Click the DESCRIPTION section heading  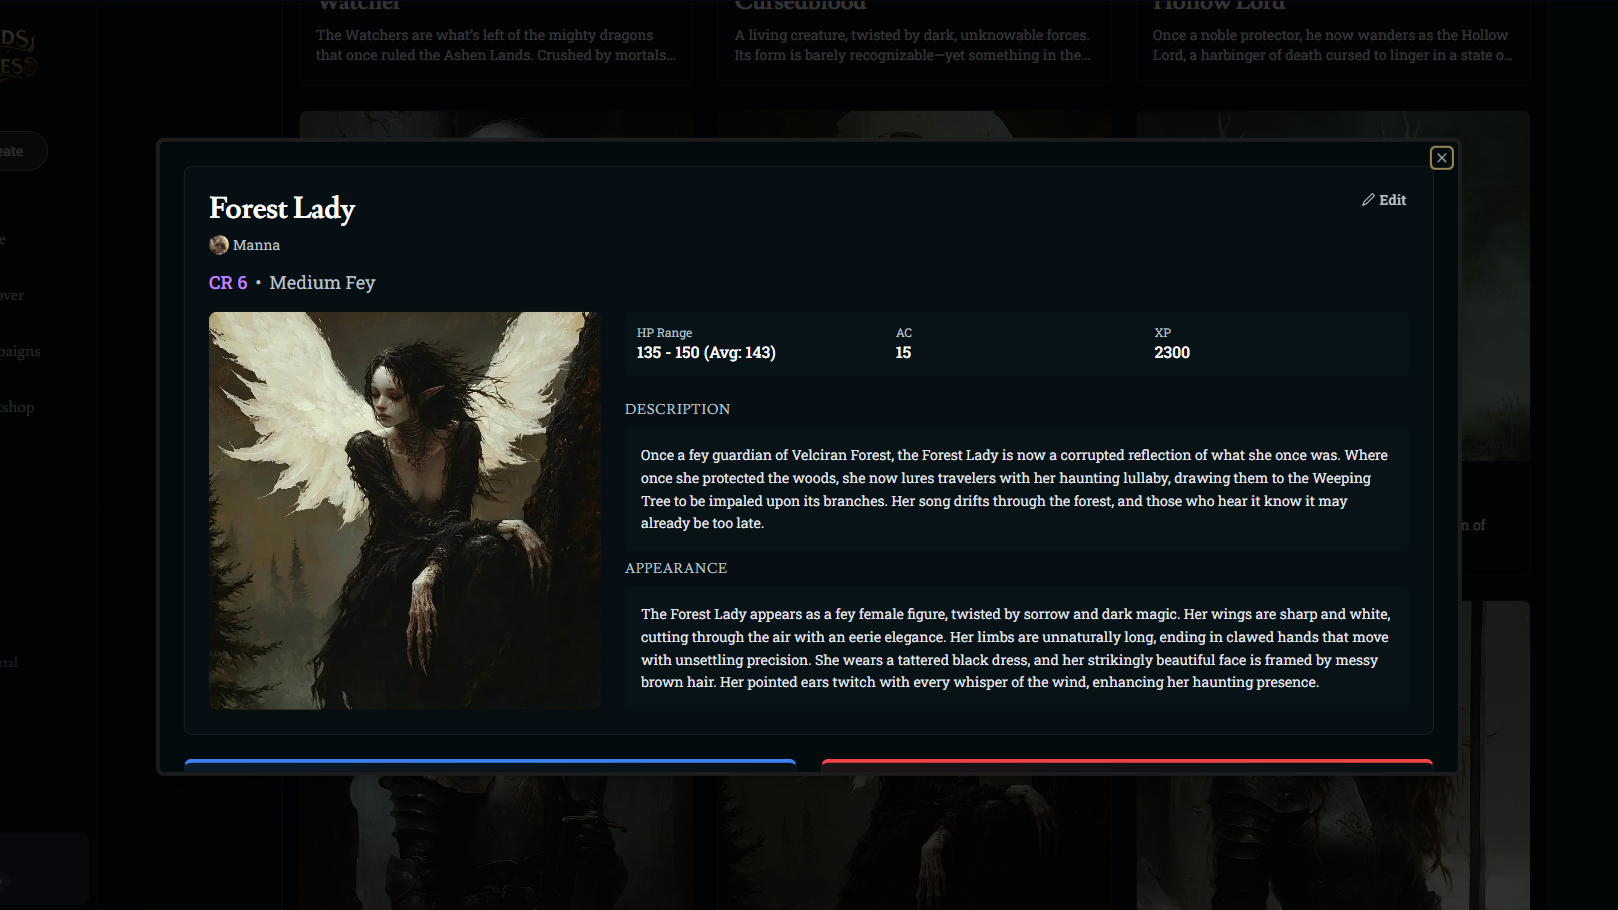[677, 409]
